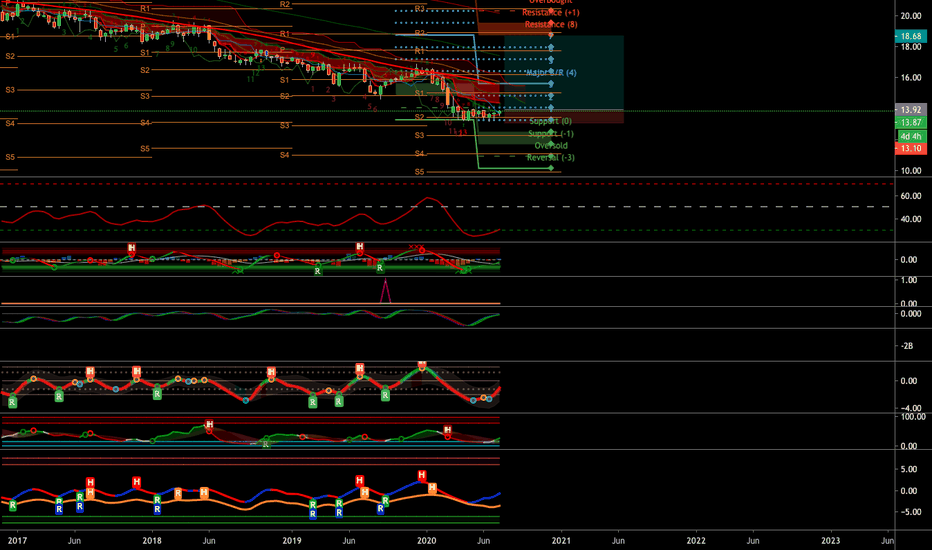Click the teal 18.68 price tag
Screen dimensions: 932x550
911,36
